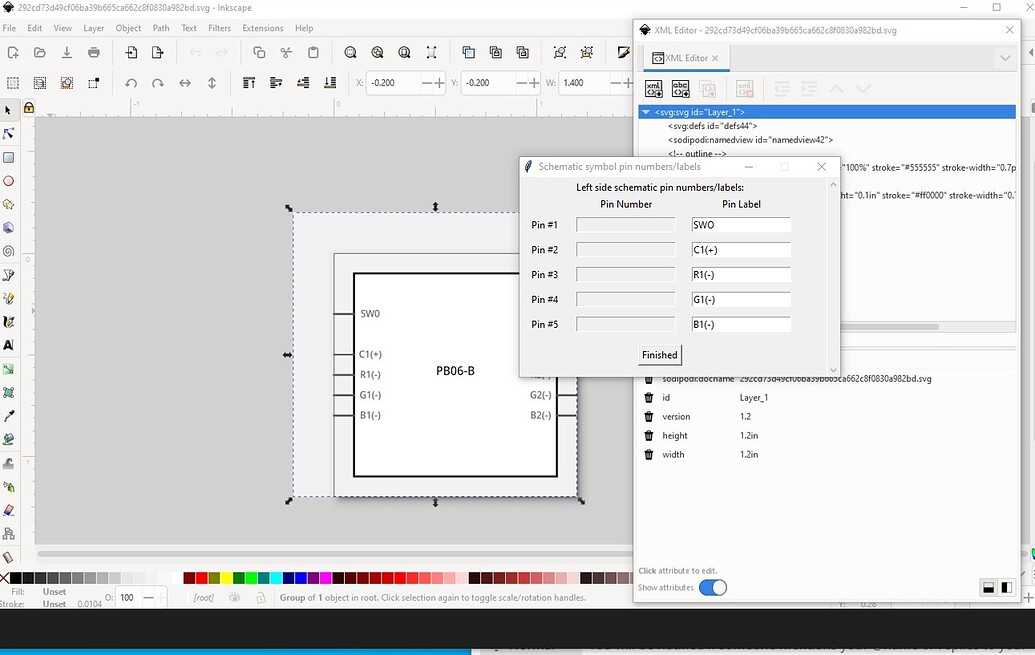Rotate selection 90° counter-clockwise
Screen dimensions: 1035x655
coord(131,83)
